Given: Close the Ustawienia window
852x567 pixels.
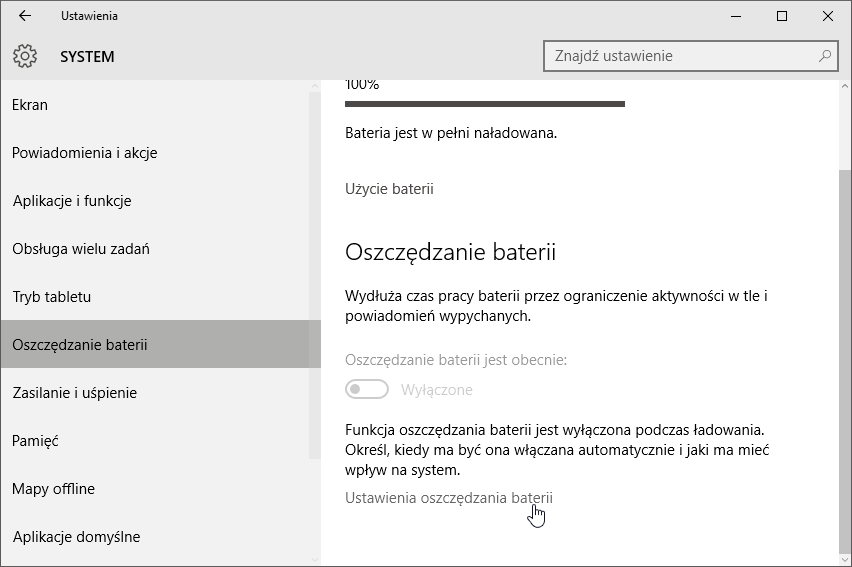Looking at the screenshot, I should 828,16.
